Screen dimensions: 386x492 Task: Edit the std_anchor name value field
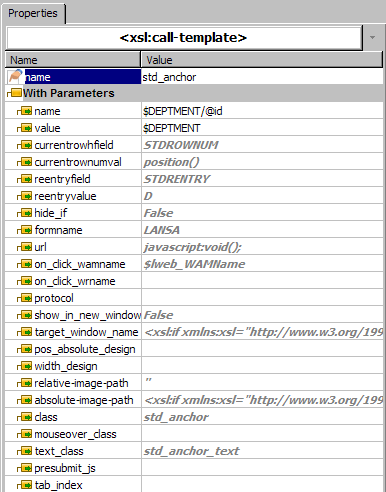(262, 77)
